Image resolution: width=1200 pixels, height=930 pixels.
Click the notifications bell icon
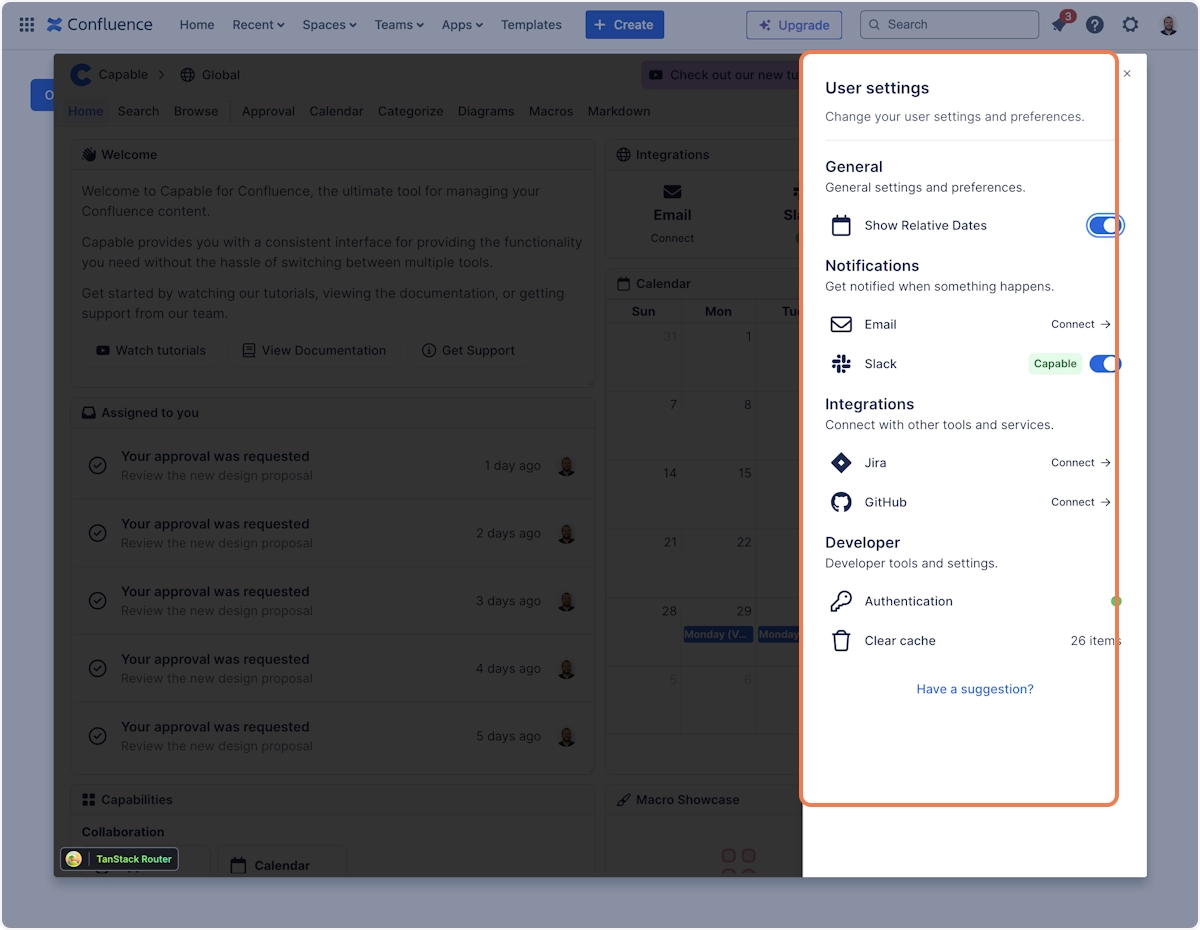(1060, 25)
